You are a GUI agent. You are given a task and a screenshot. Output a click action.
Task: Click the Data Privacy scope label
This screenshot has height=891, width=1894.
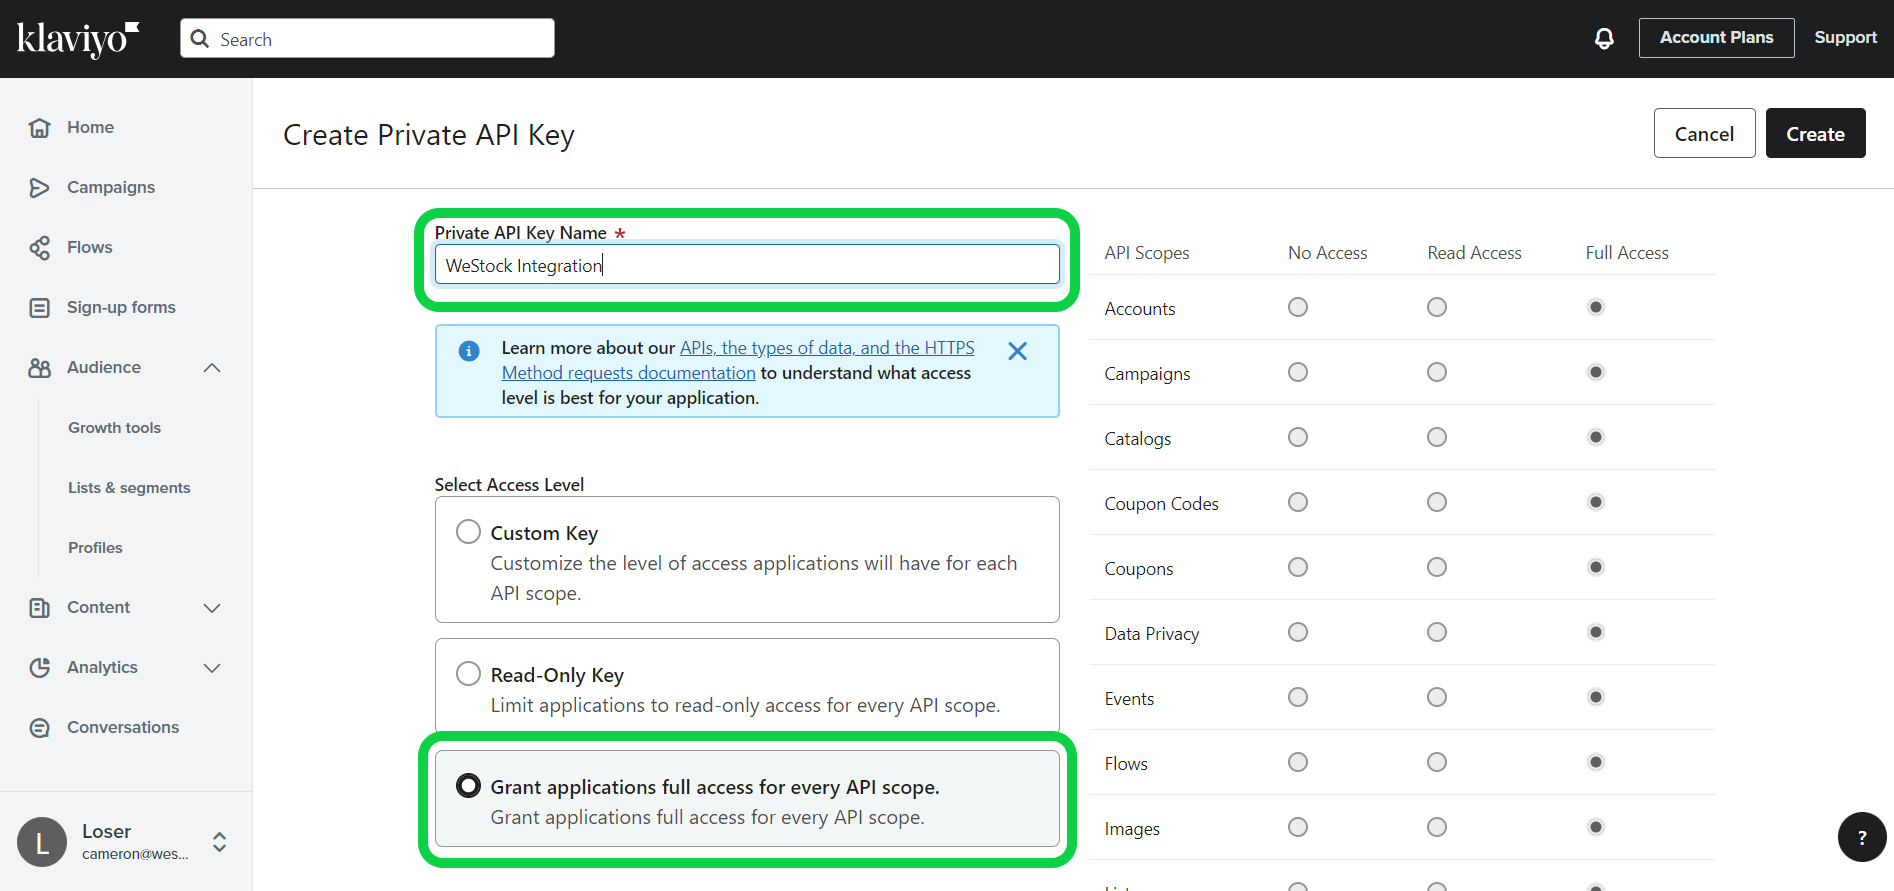click(x=1152, y=633)
